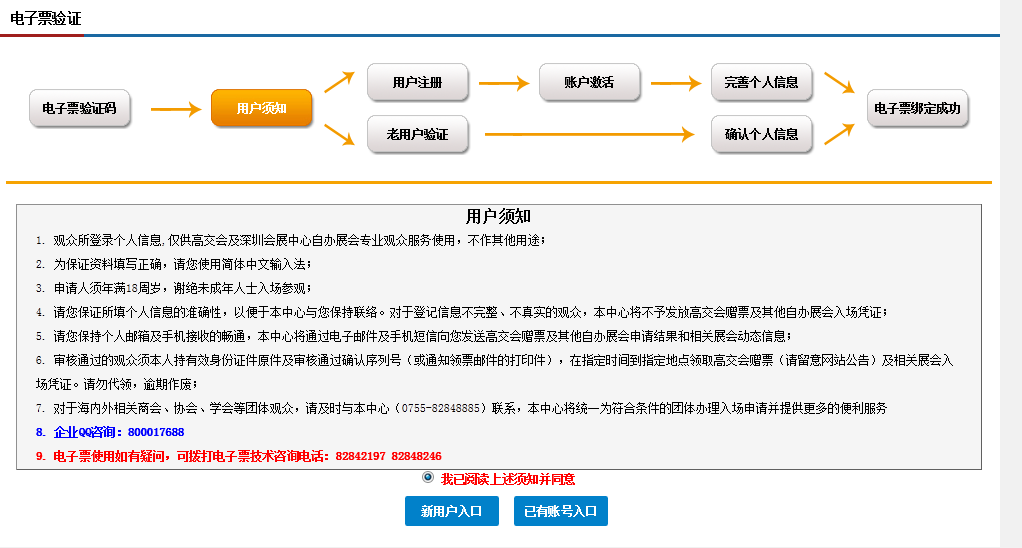This screenshot has height=548, width=1022.
Task: Click the QQ number 800017688
Action: [156, 432]
